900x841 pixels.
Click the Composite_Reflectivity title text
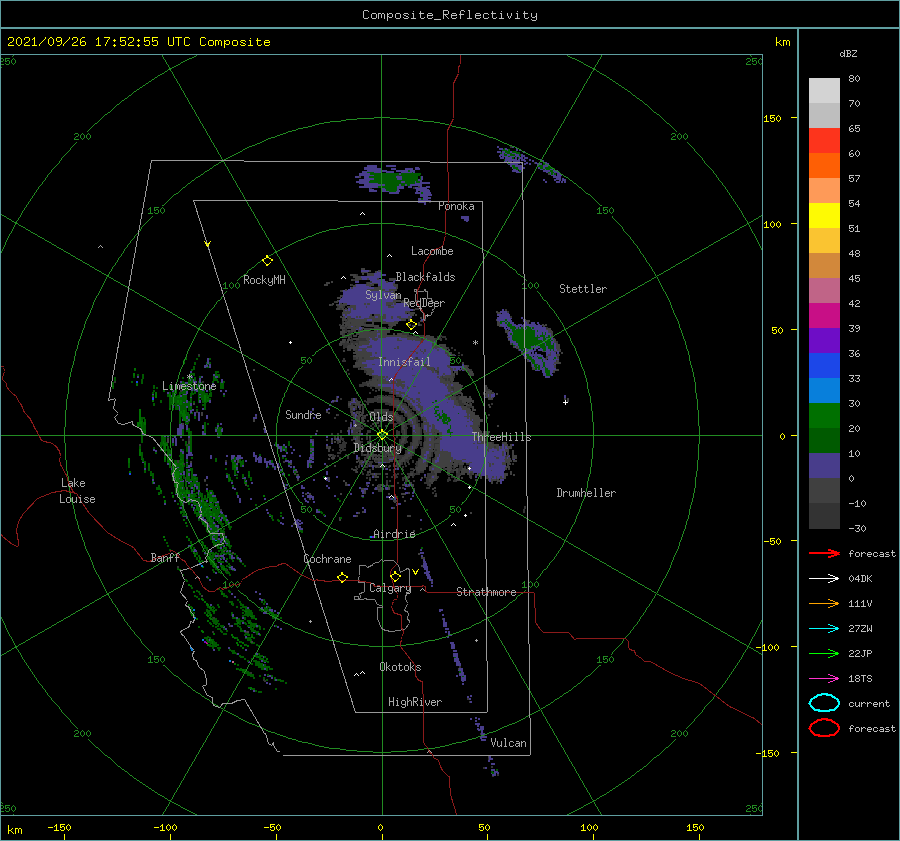[450, 15]
